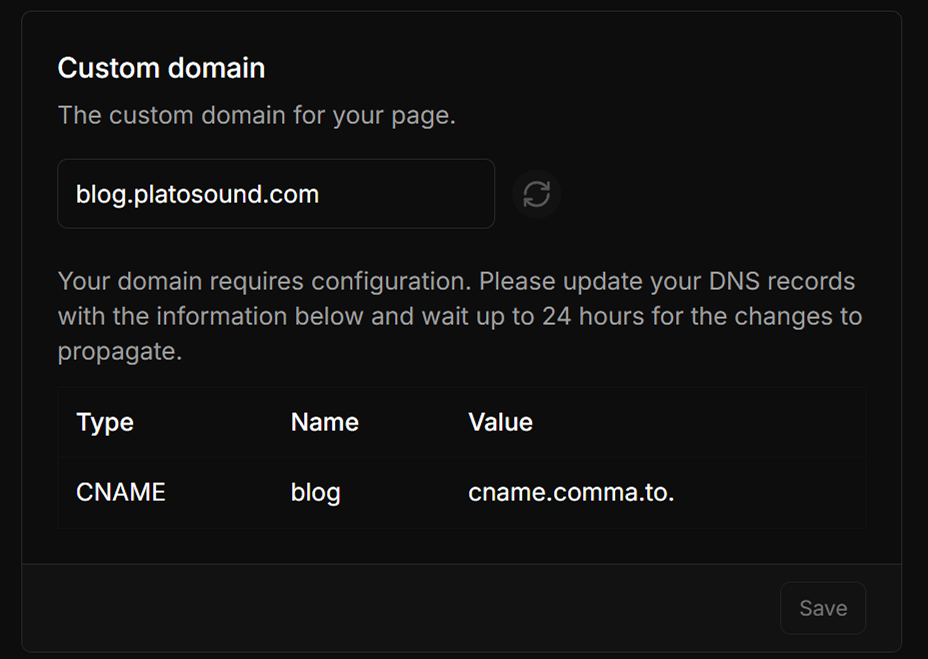This screenshot has height=659, width=928.
Task: Click the cname.comma.to. value text
Action: (571, 492)
